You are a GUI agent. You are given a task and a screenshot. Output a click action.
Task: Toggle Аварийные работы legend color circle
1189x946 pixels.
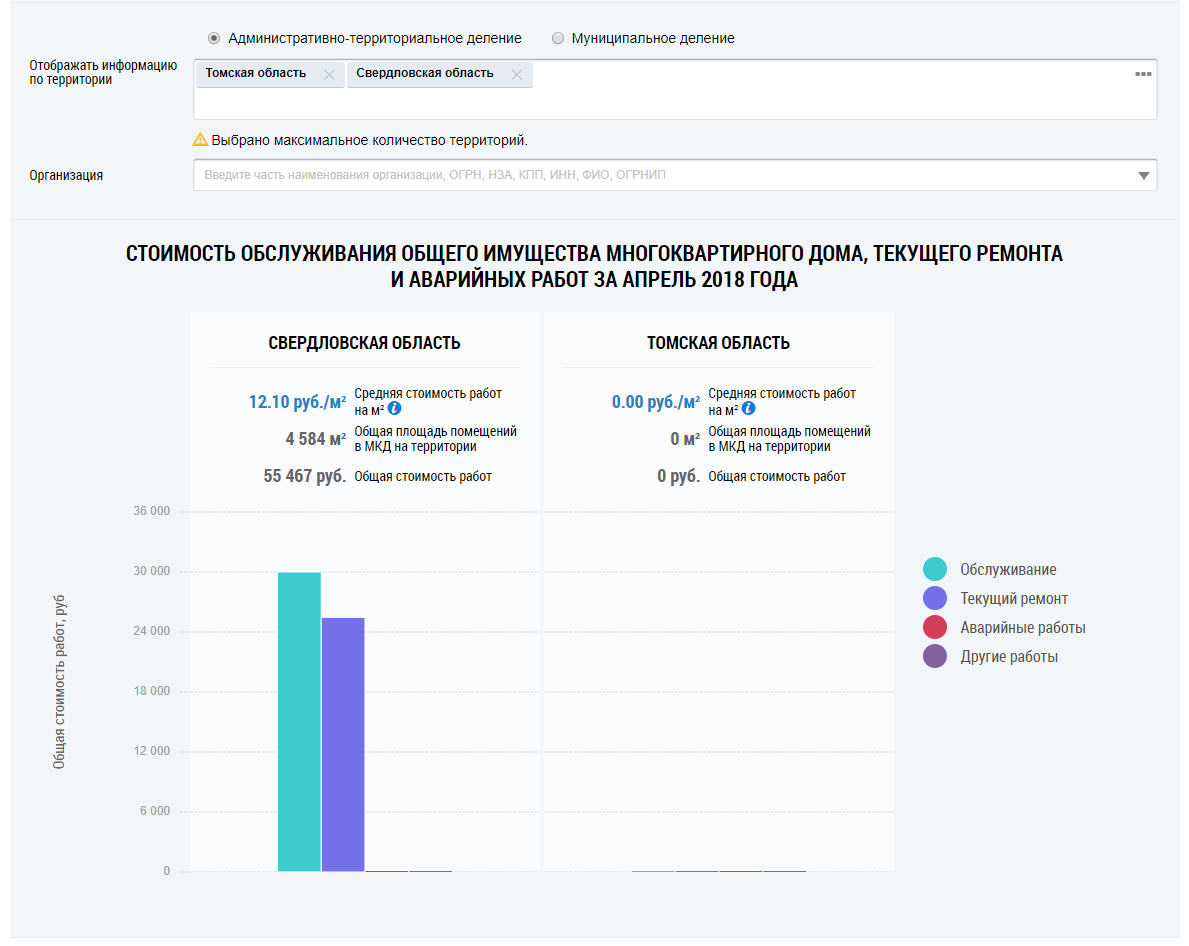(x=935, y=628)
